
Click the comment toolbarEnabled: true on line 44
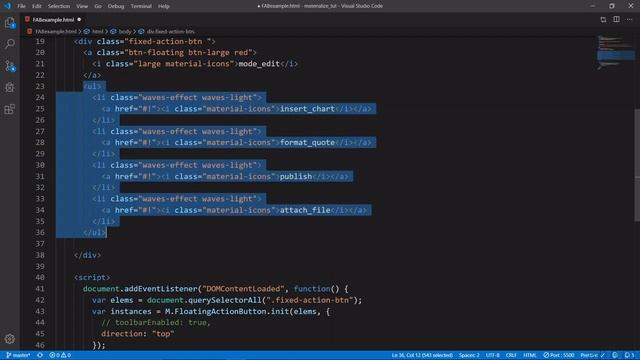click(156, 322)
